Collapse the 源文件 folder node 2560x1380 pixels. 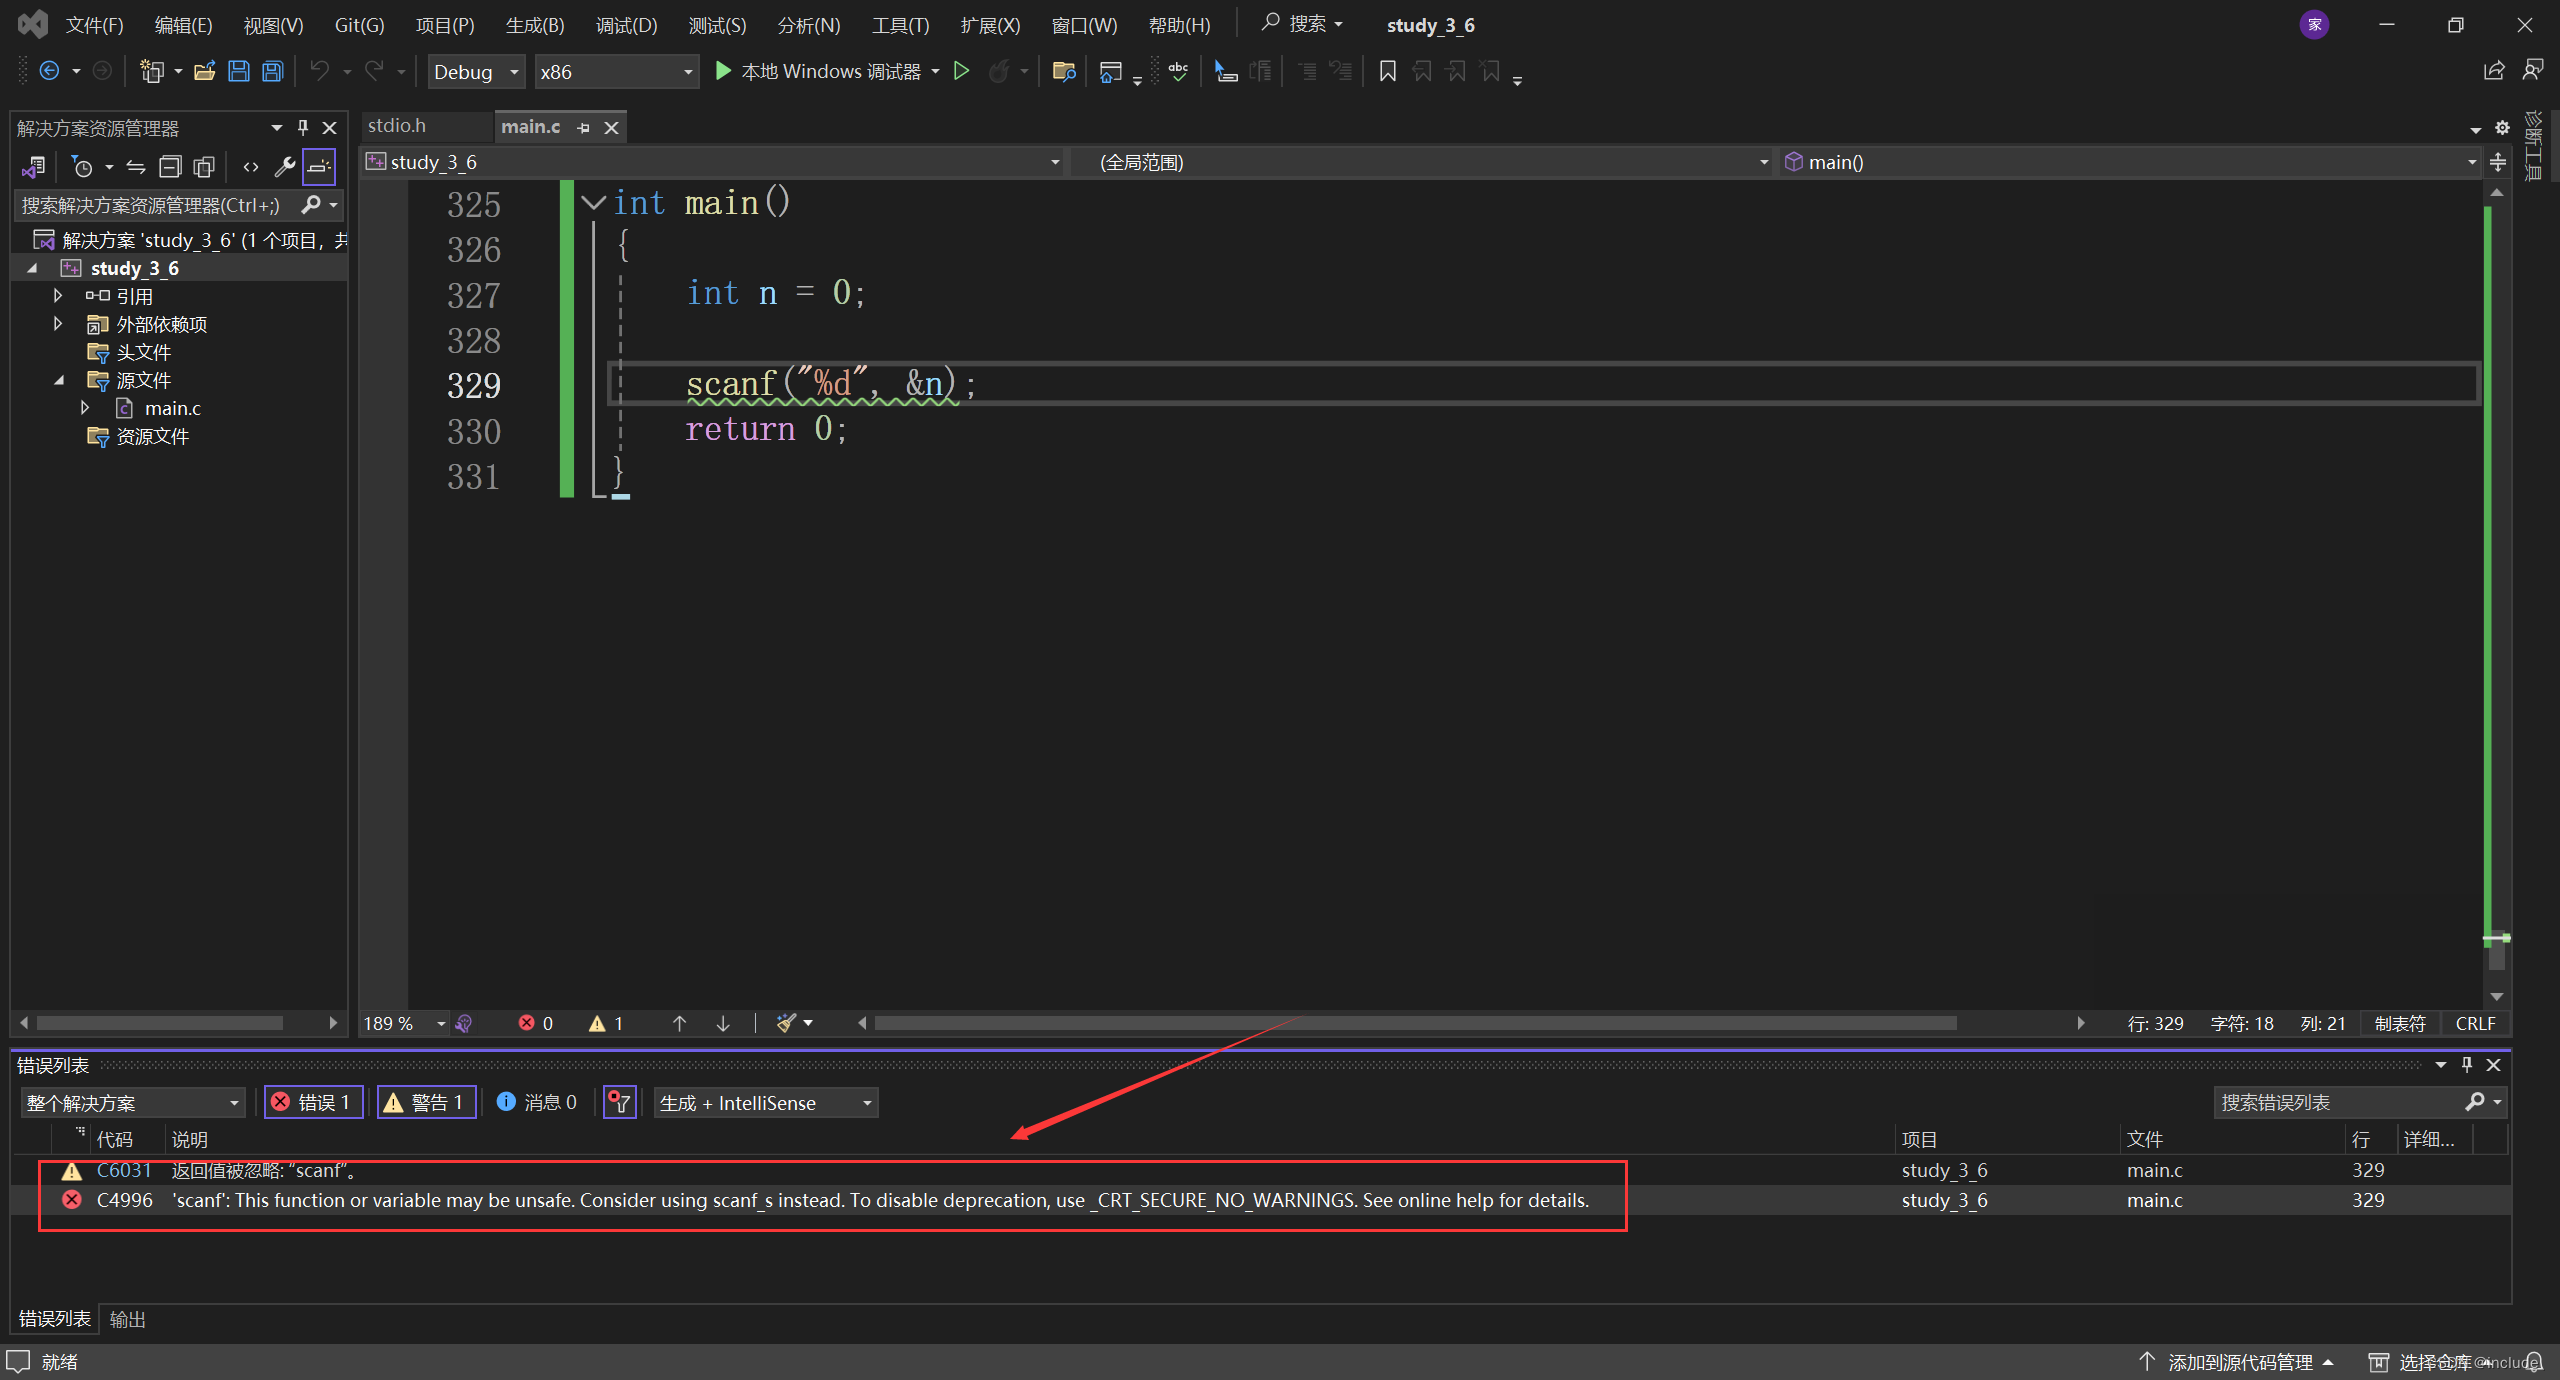pyautogui.click(x=59, y=380)
